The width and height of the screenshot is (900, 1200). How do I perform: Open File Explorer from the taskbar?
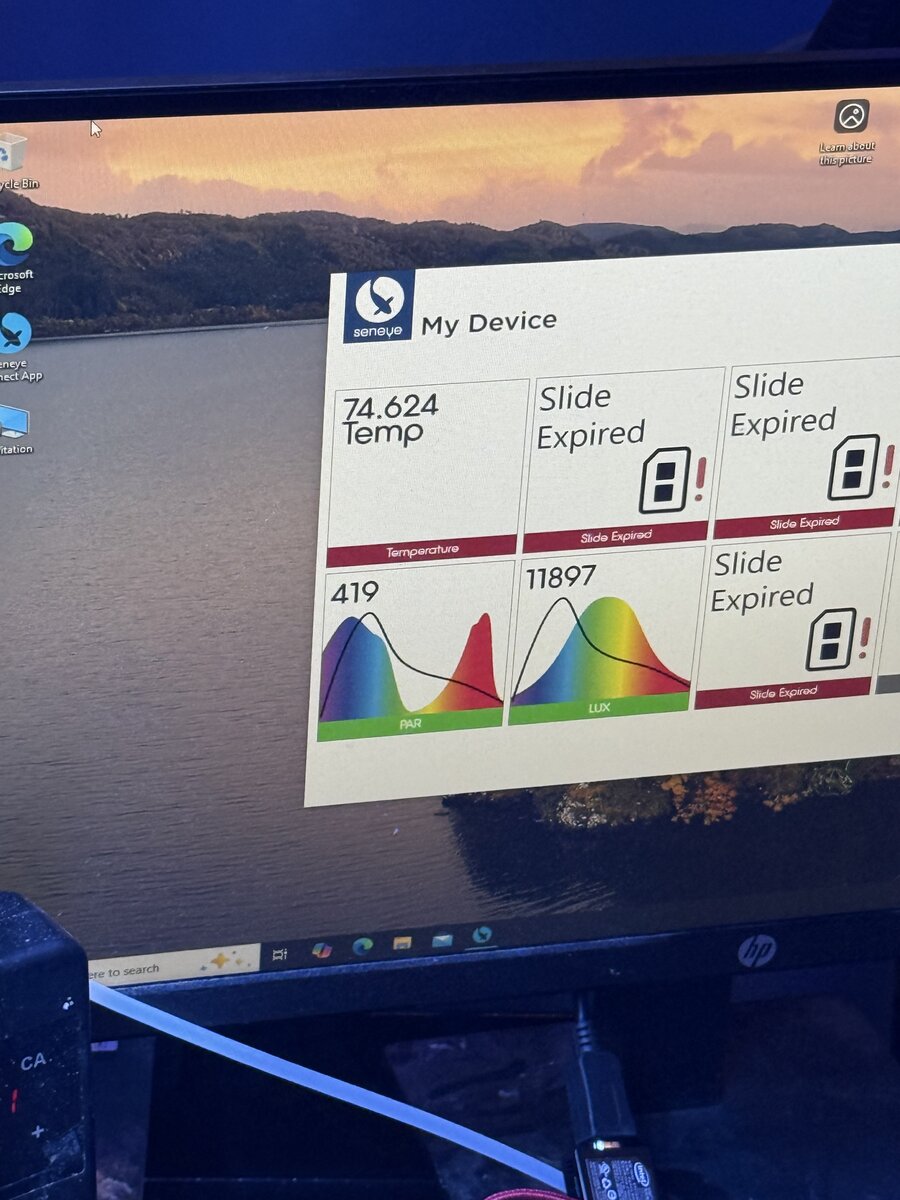coord(402,943)
